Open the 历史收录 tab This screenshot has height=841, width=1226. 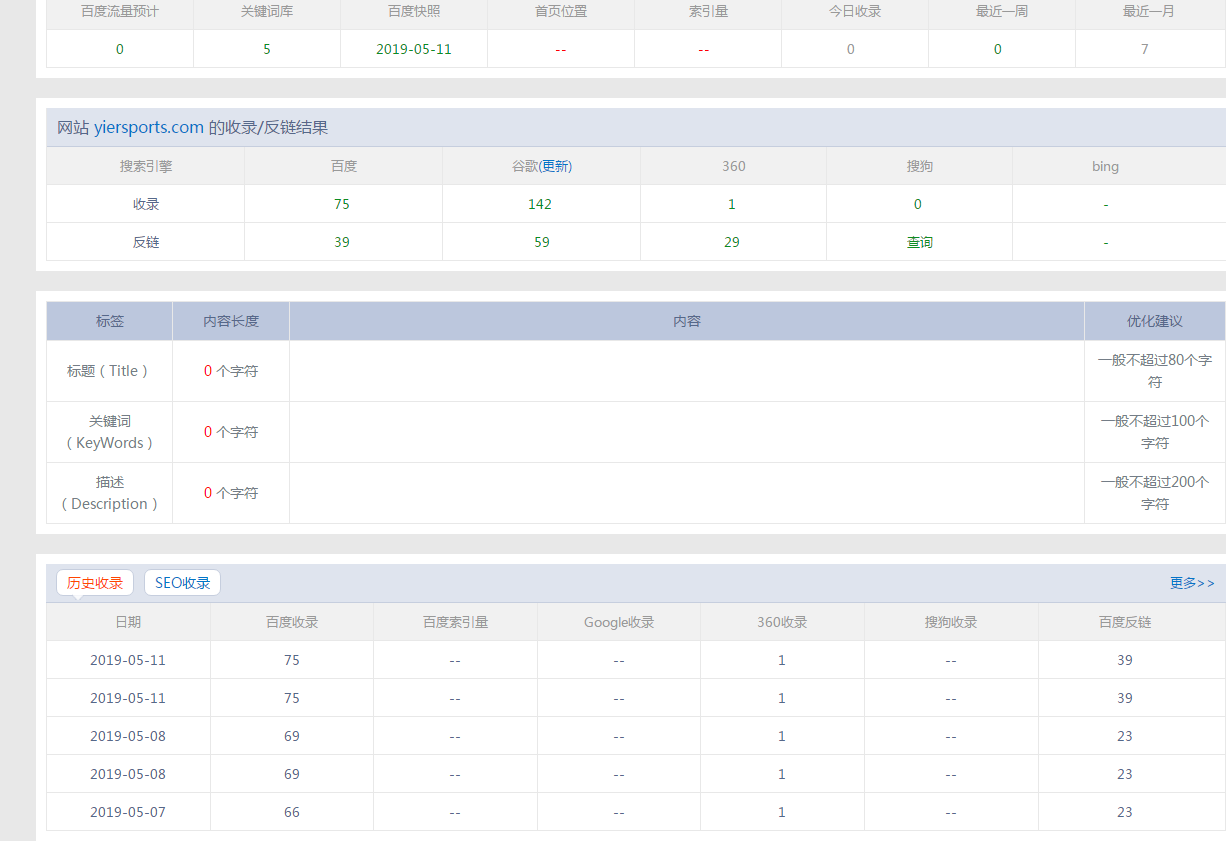coord(95,583)
